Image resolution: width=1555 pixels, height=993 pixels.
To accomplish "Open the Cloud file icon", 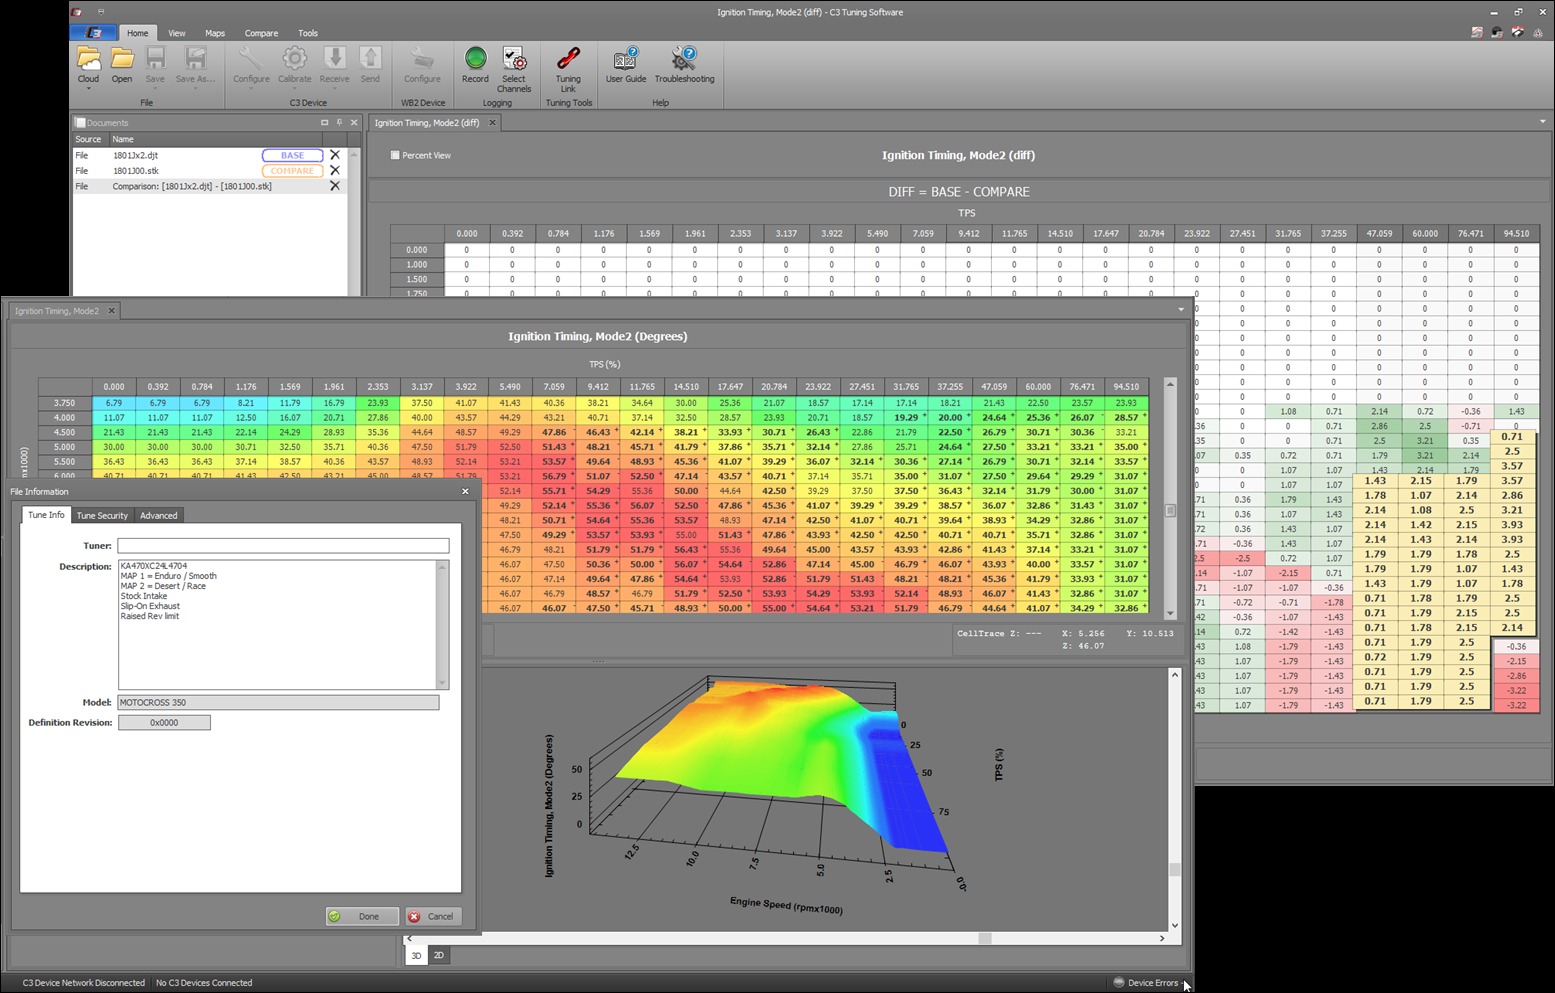I will pyautogui.click(x=88, y=59).
